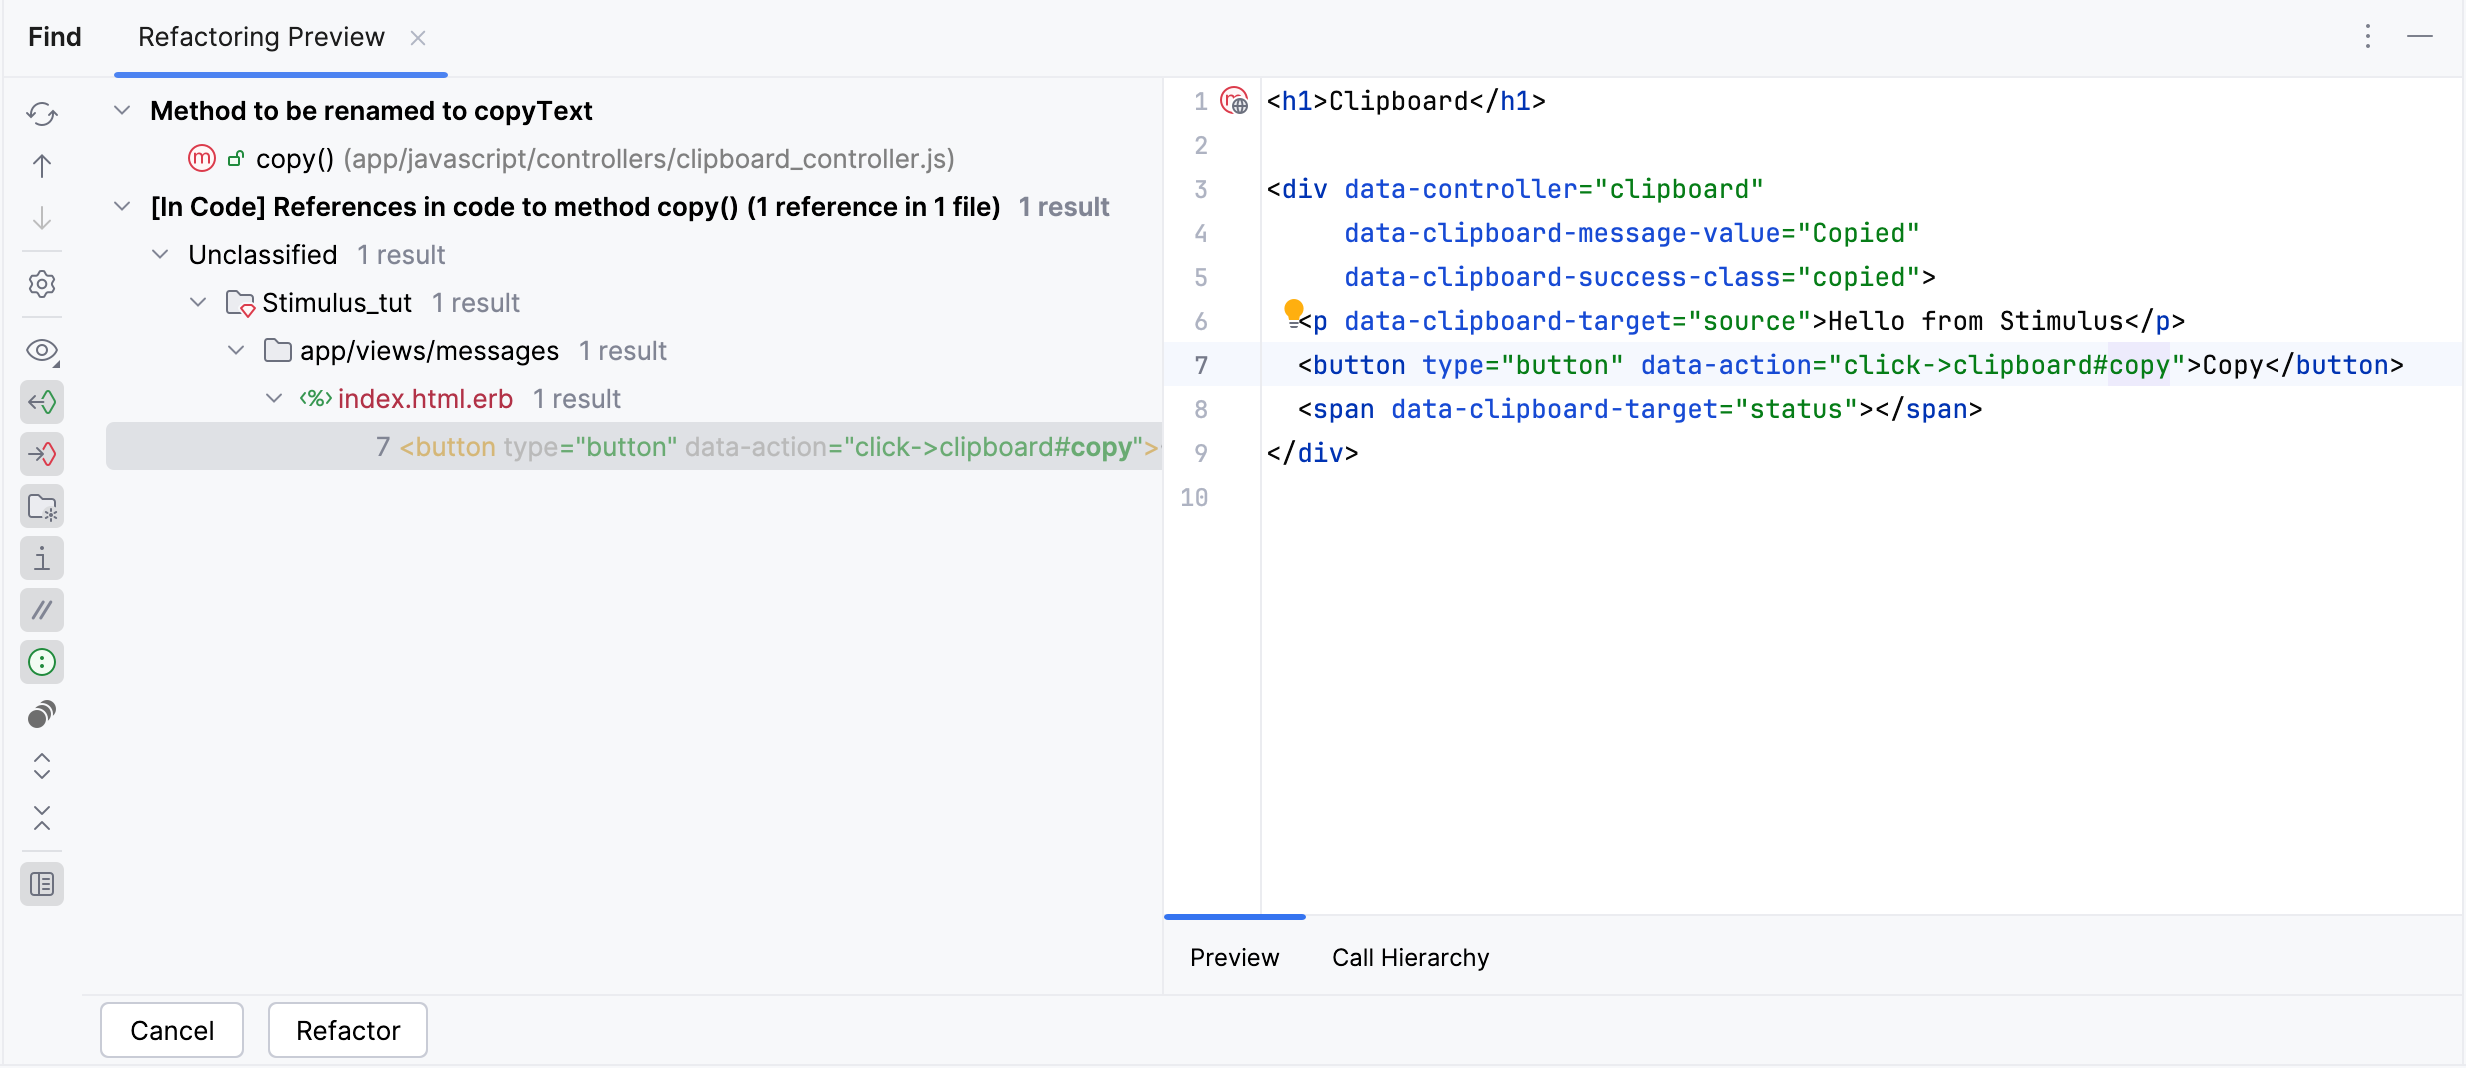Collapse the index.html.erb file chevron
Screen dimensions: 2466x1068
tap(274, 398)
